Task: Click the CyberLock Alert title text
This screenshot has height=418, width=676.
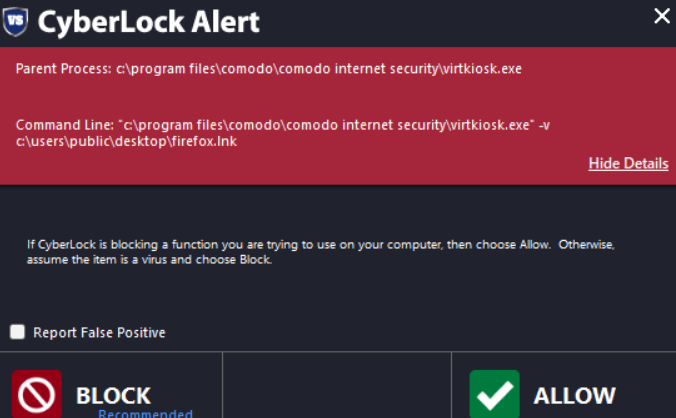Action: 149,21
